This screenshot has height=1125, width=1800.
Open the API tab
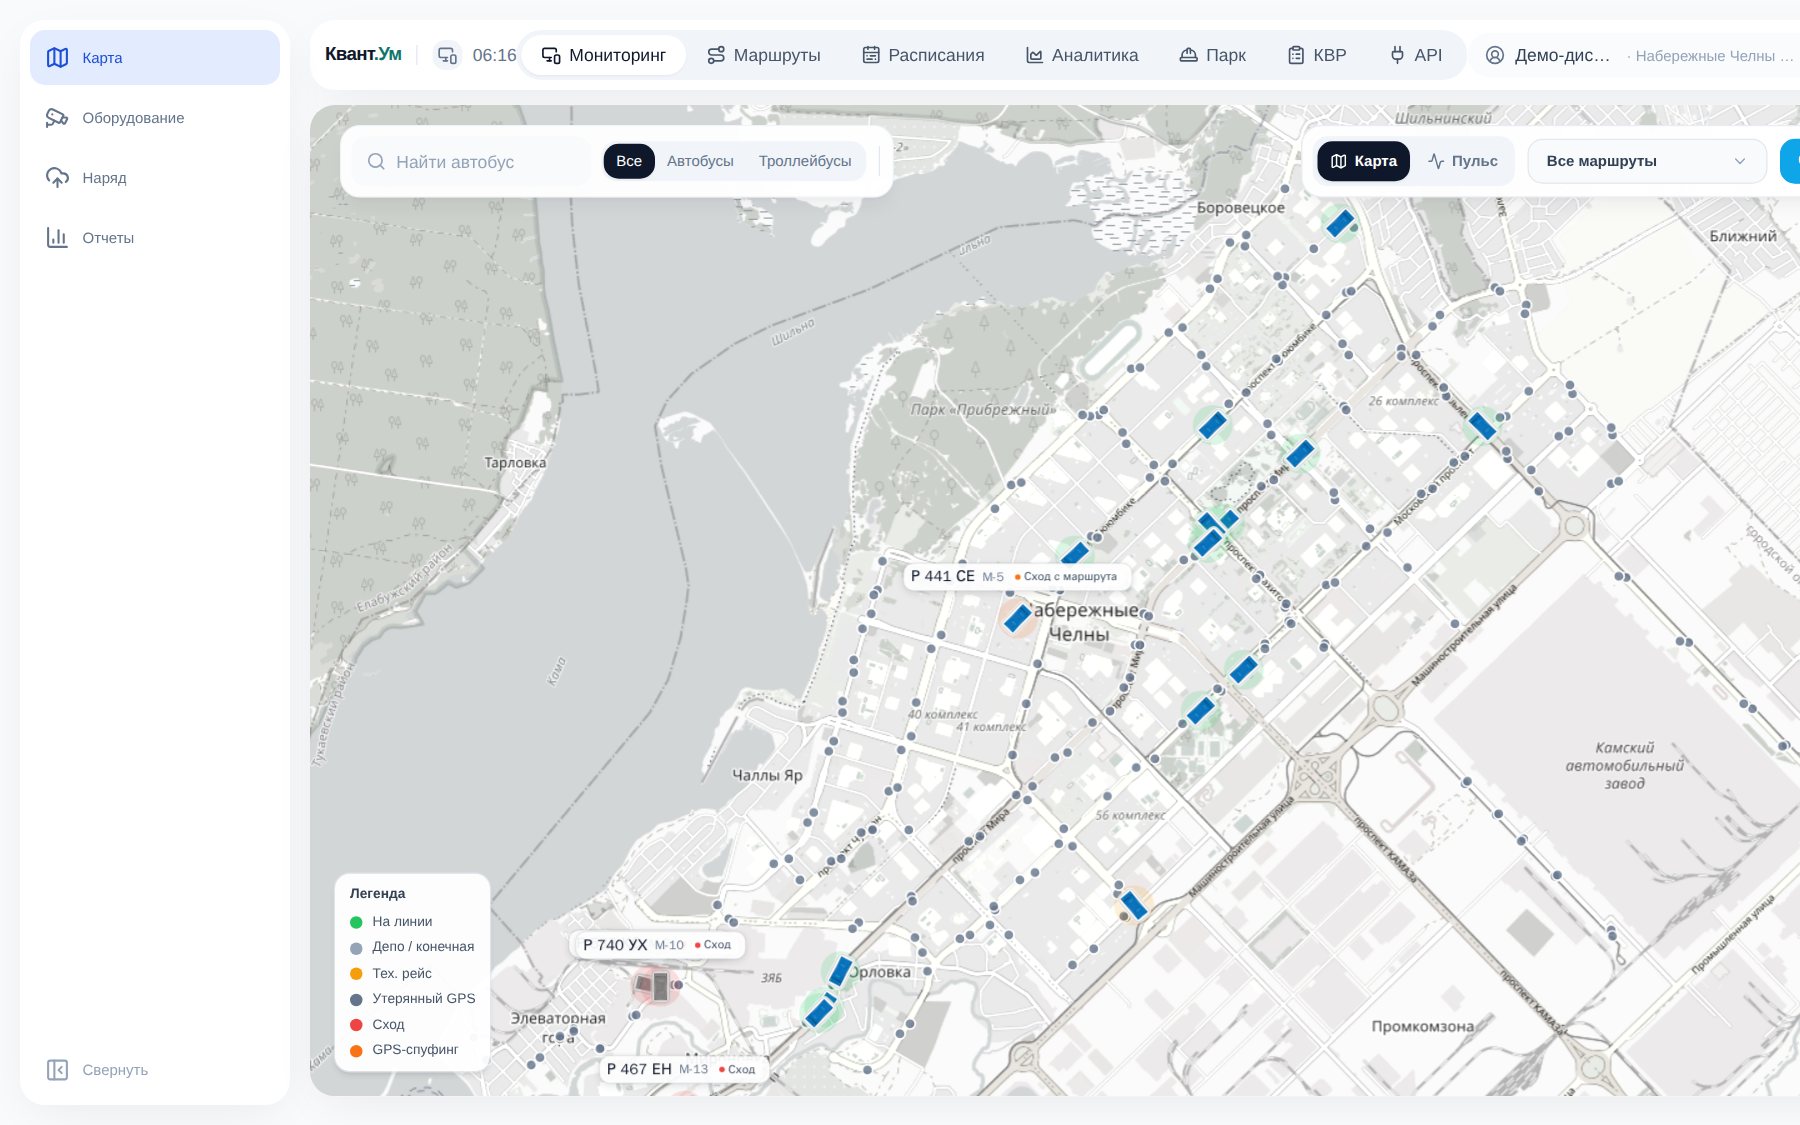pyautogui.click(x=1416, y=55)
